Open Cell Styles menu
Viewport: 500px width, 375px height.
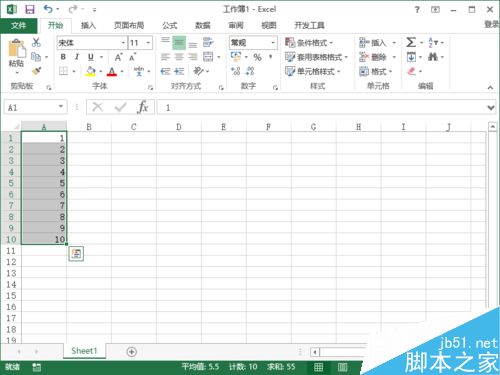coord(313,71)
